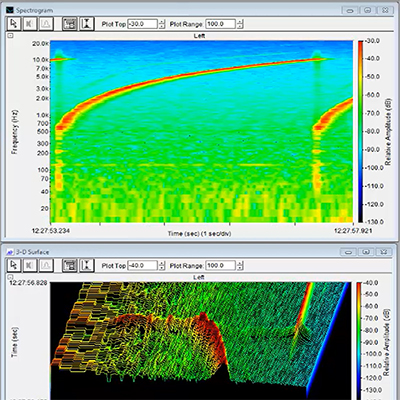
Task: Close the 3-D Surface window
Action: point(384,252)
